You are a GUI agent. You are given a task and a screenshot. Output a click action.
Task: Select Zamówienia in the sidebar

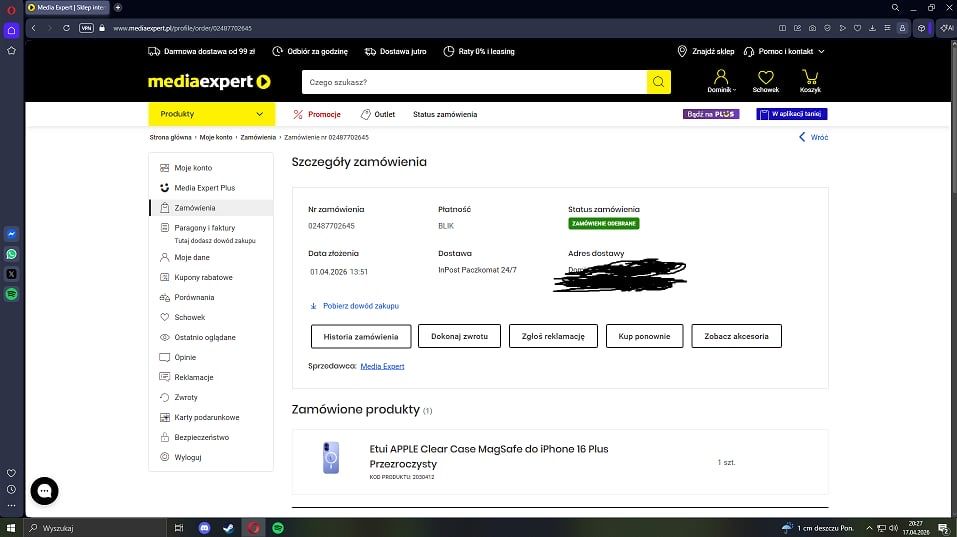click(211, 208)
